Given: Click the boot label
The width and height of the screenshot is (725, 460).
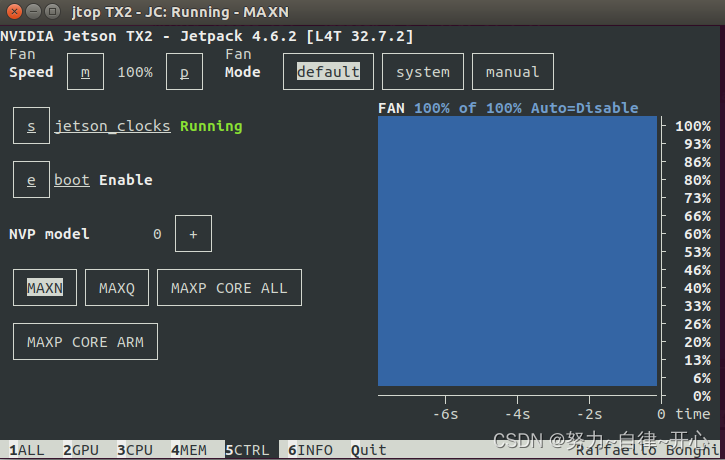Looking at the screenshot, I should click(x=72, y=180).
